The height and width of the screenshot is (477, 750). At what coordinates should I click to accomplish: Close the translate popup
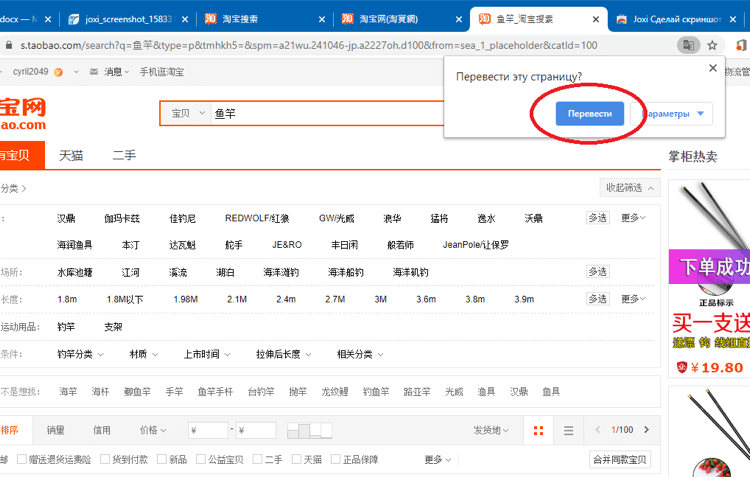(713, 68)
